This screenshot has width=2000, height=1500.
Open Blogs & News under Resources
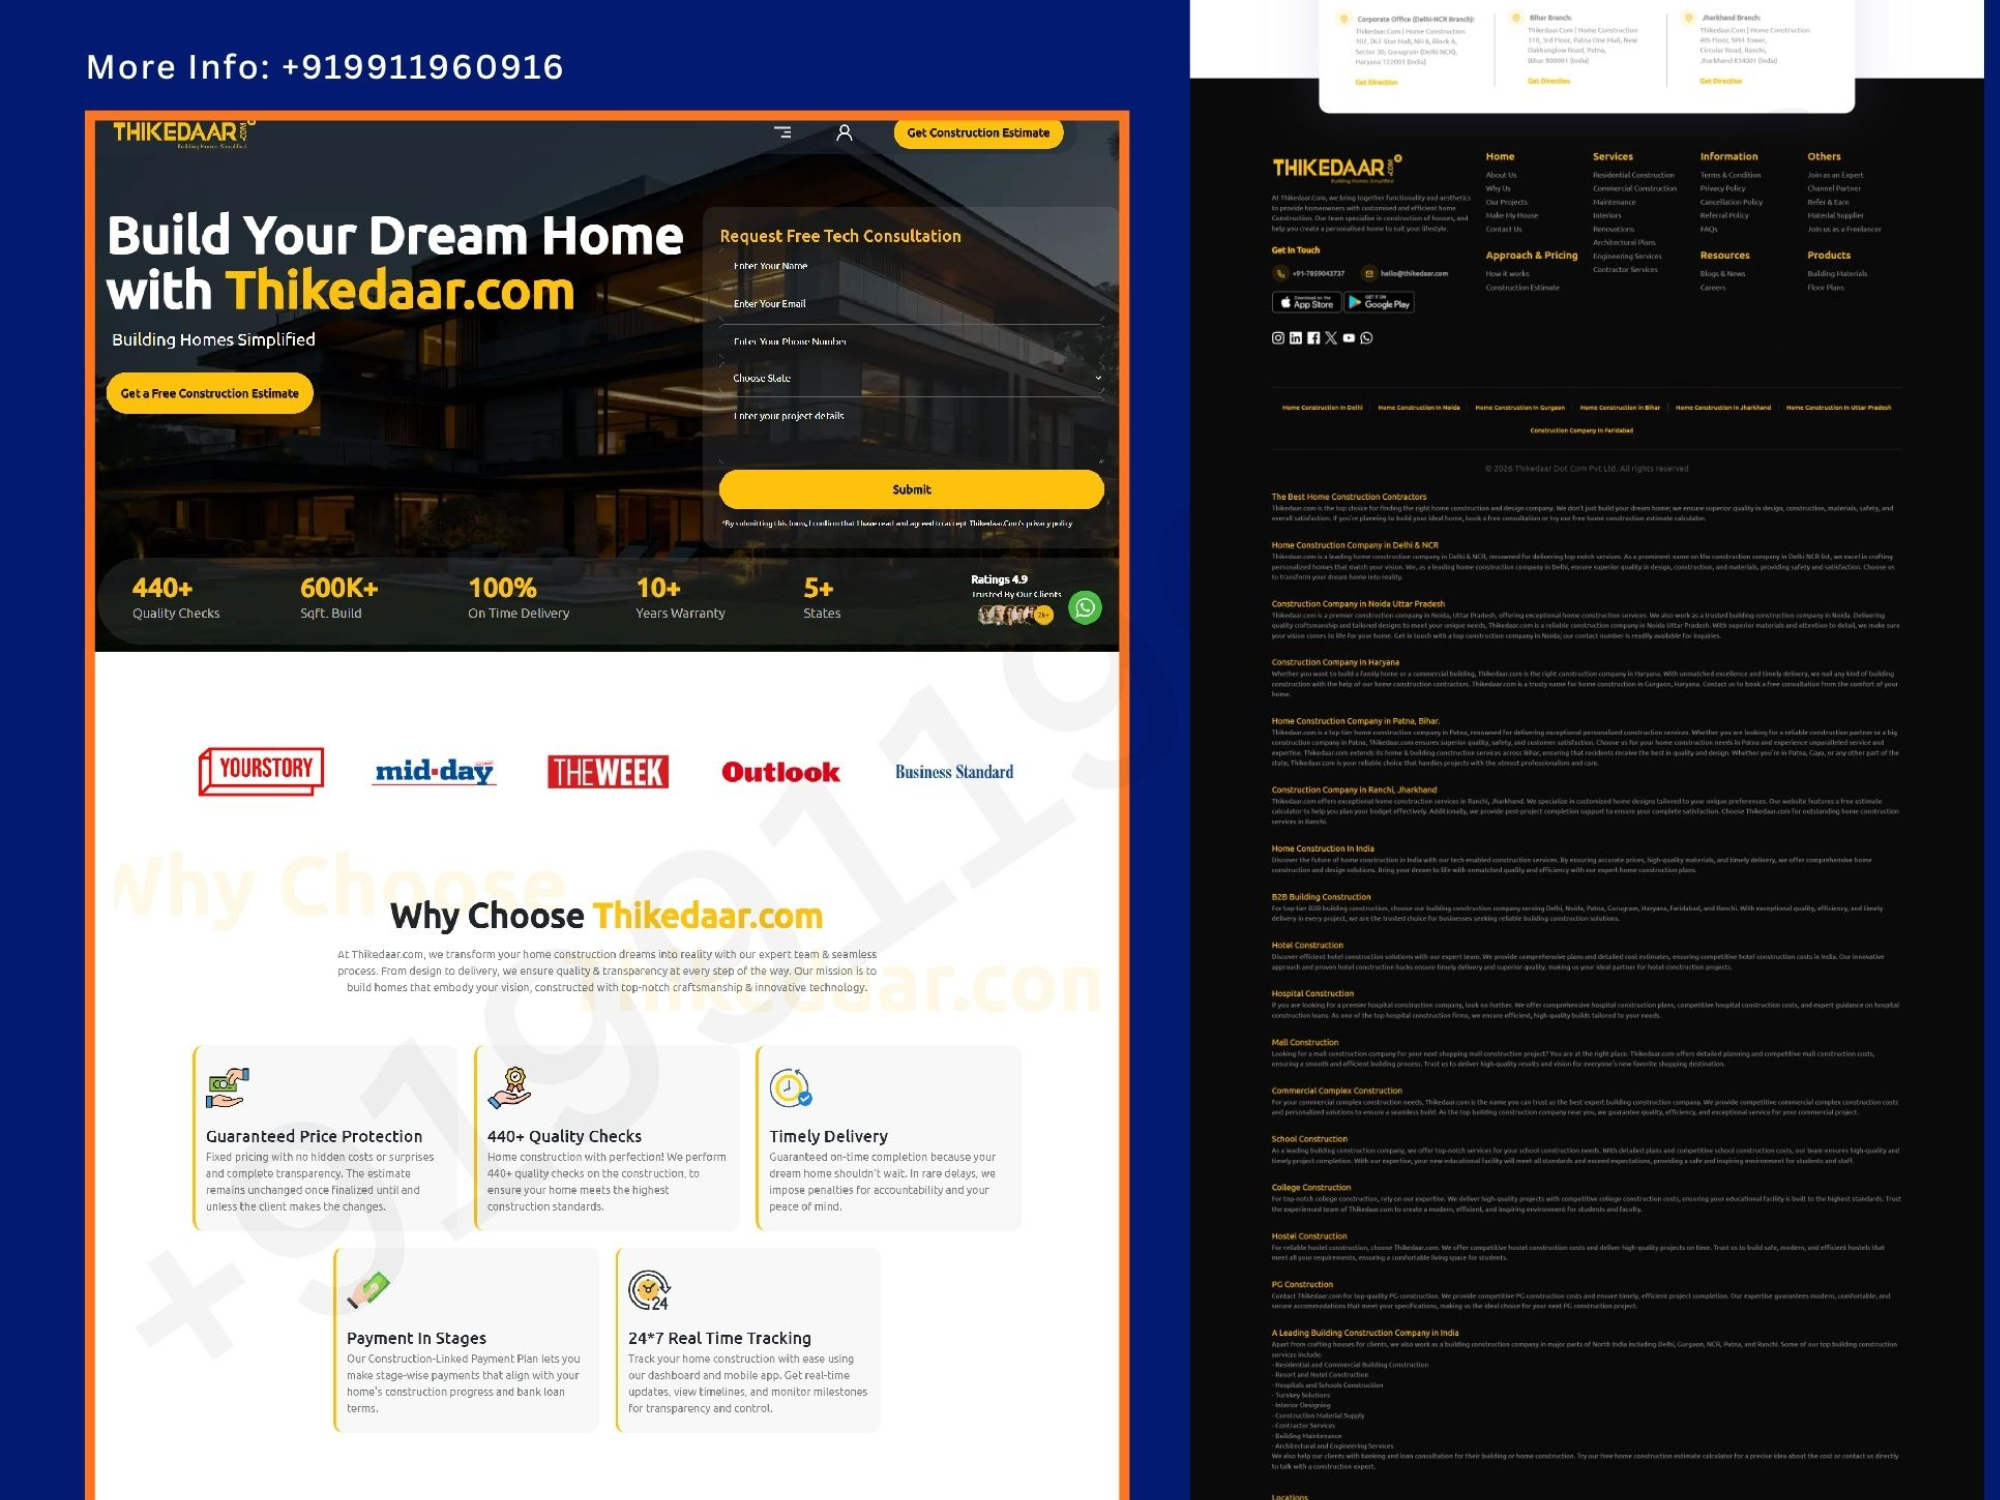coord(1721,273)
